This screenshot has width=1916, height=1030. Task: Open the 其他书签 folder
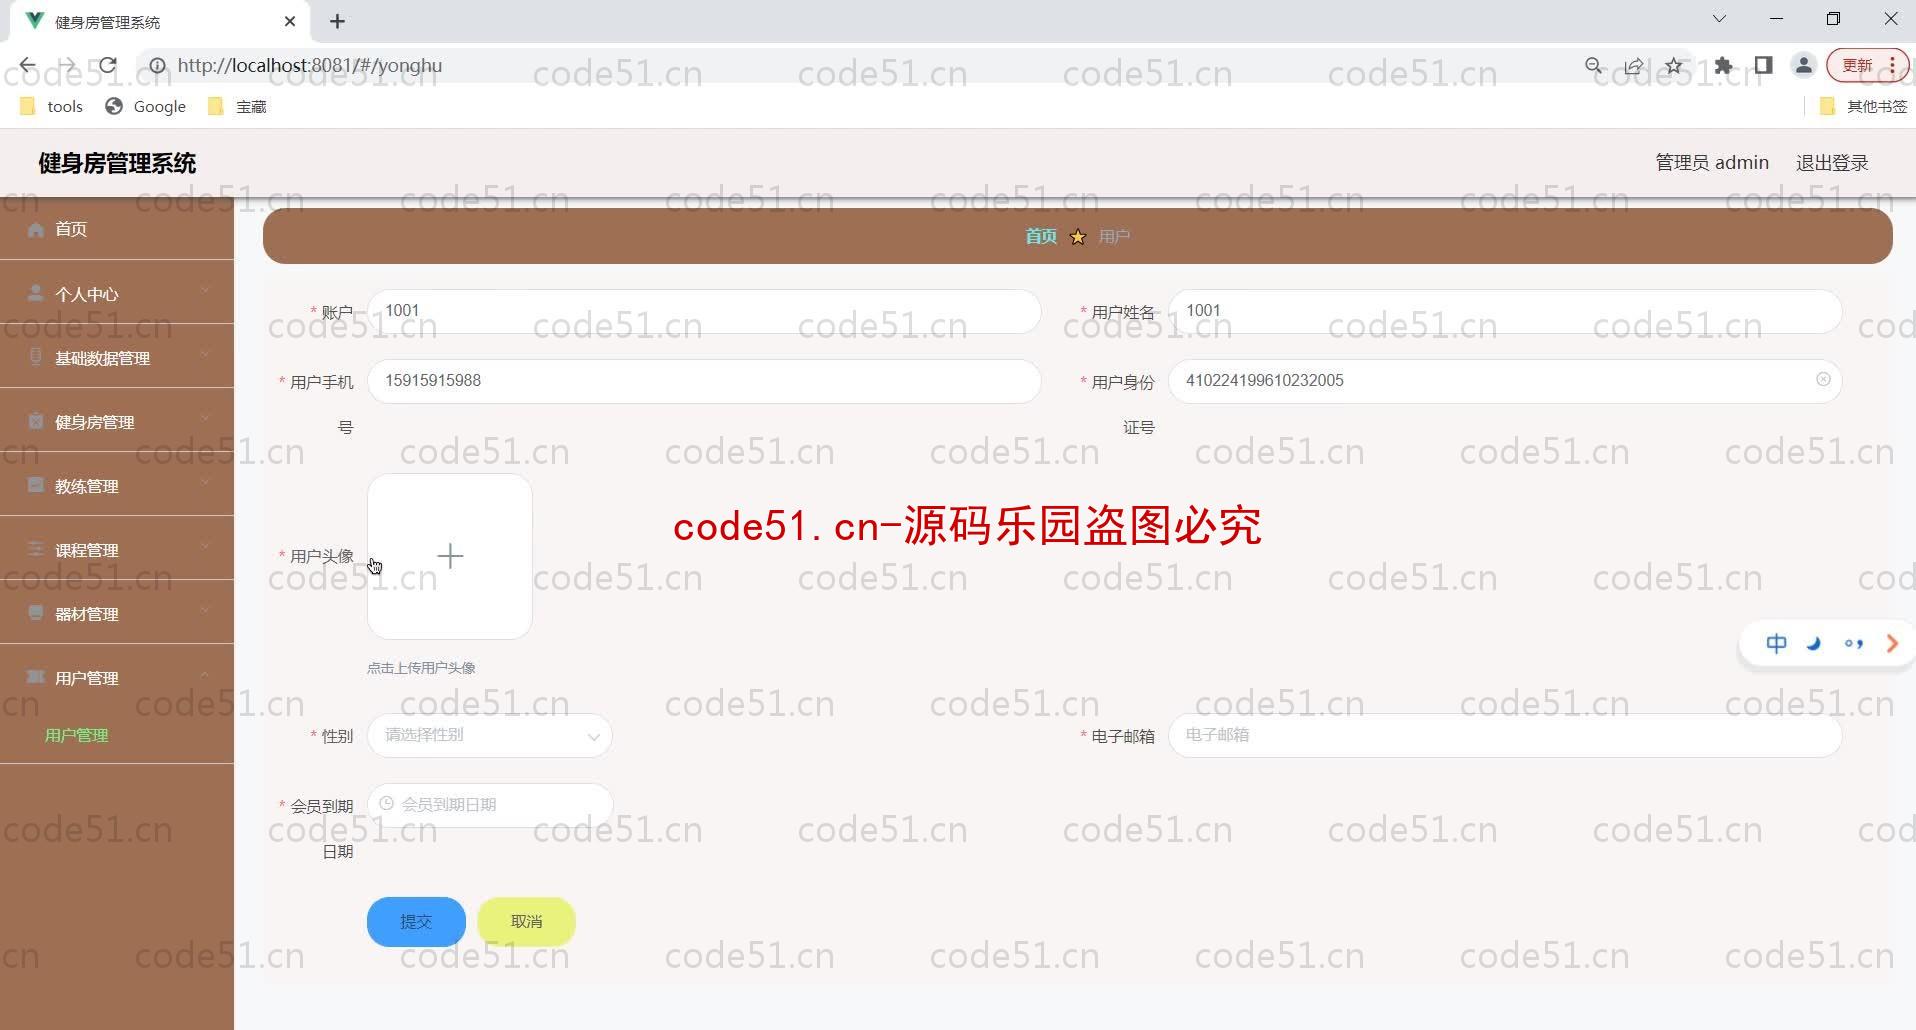pos(1863,106)
